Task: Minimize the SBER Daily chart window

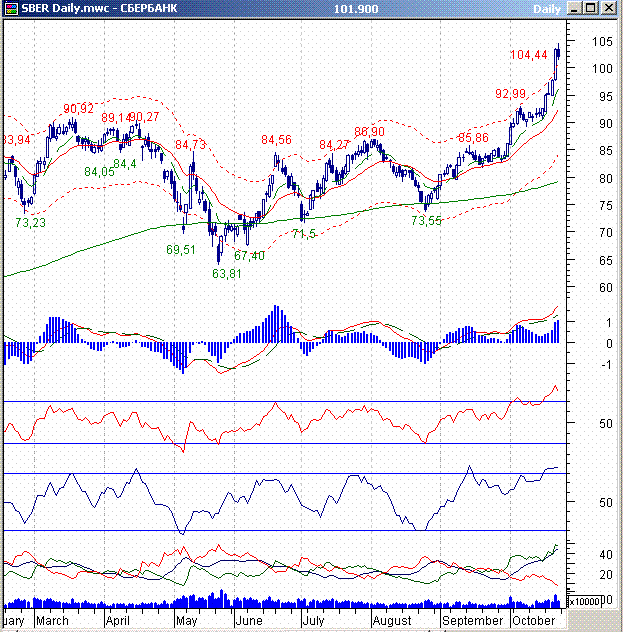Action: click(x=574, y=8)
